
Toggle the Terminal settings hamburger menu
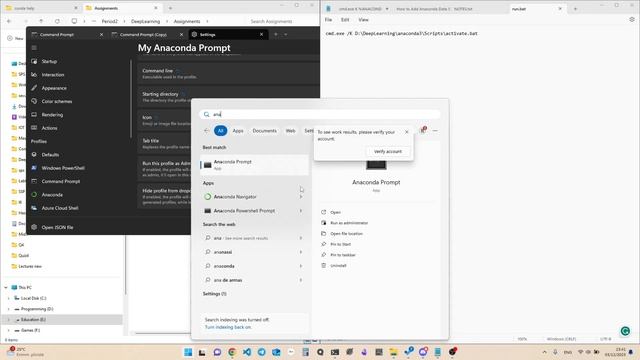pyautogui.click(x=34, y=48)
